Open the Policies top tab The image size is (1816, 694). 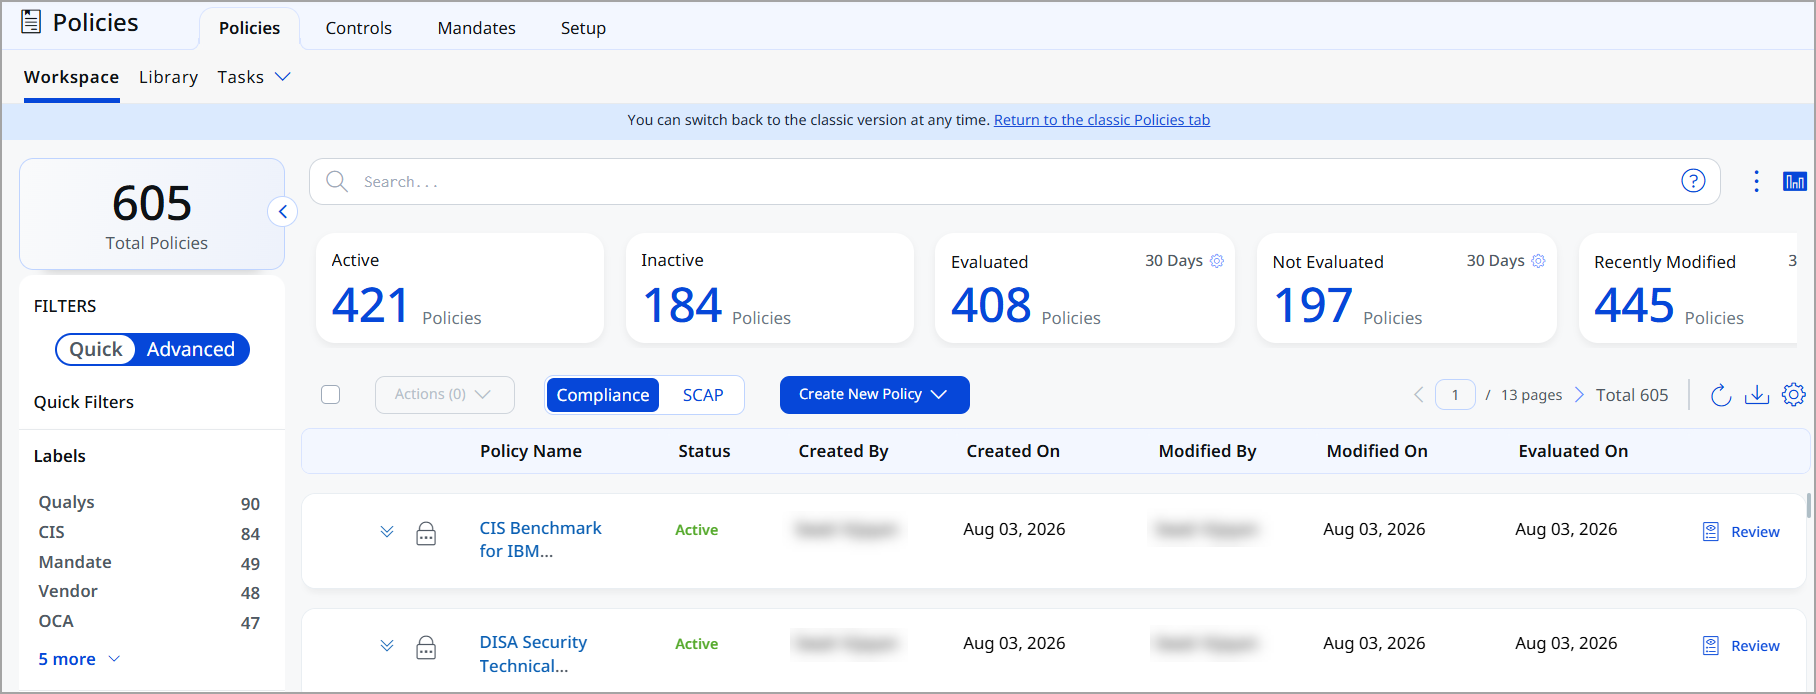249,28
